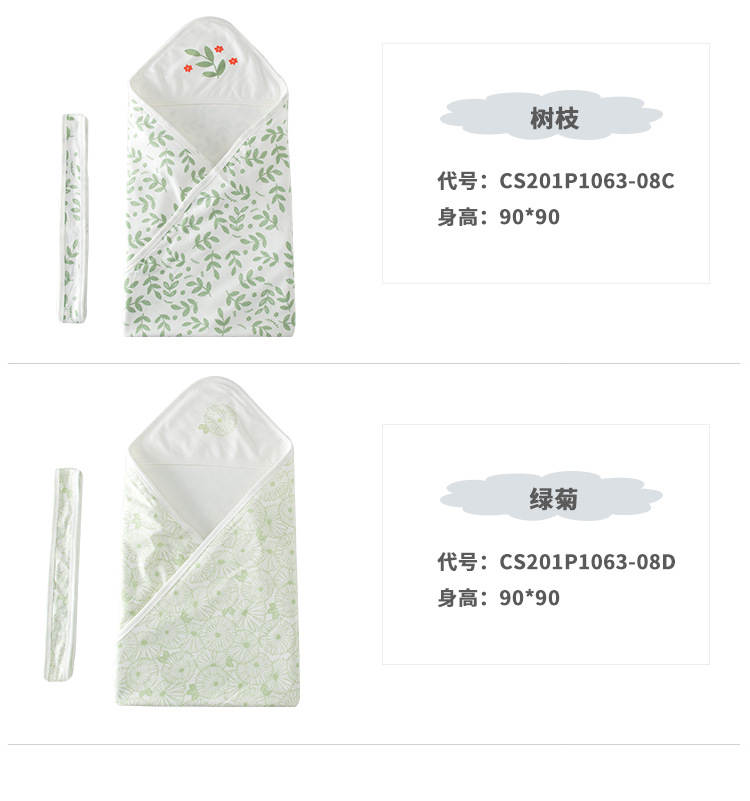Click the embroidered chrysanthemum on hood
The height and width of the screenshot is (801, 750).
tap(217, 420)
